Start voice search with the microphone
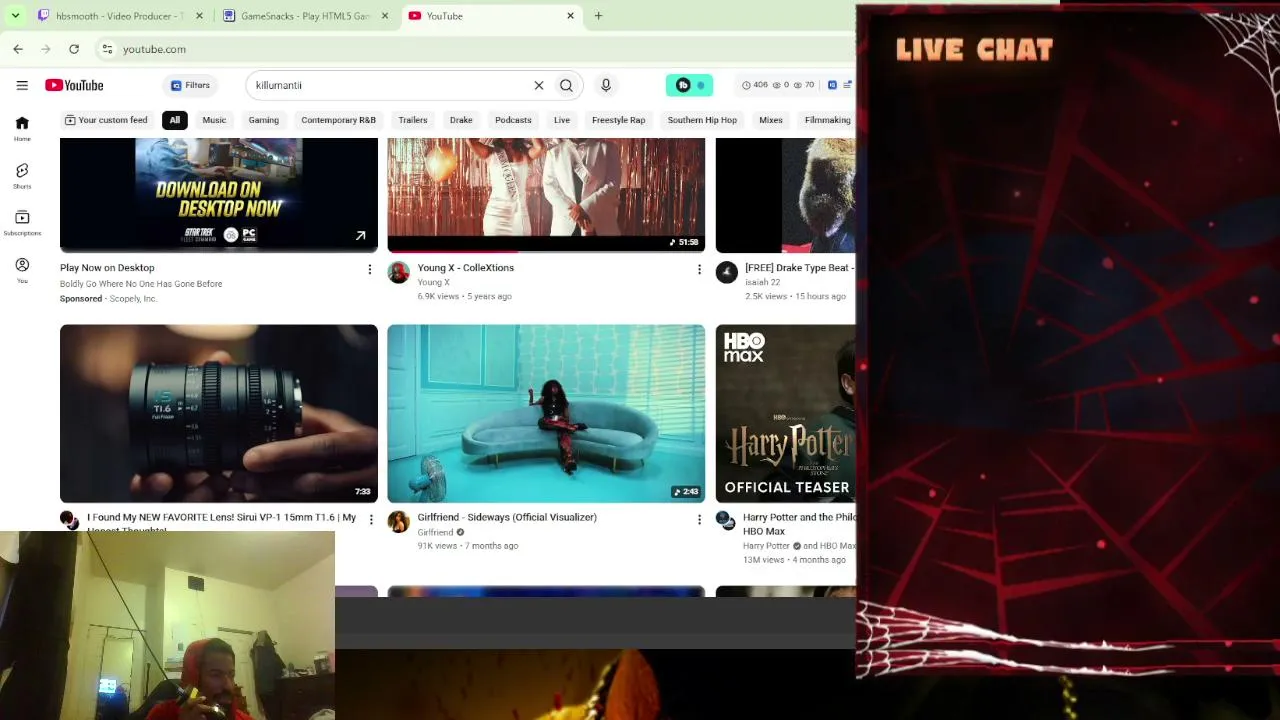Viewport: 1280px width, 720px height. point(606,85)
